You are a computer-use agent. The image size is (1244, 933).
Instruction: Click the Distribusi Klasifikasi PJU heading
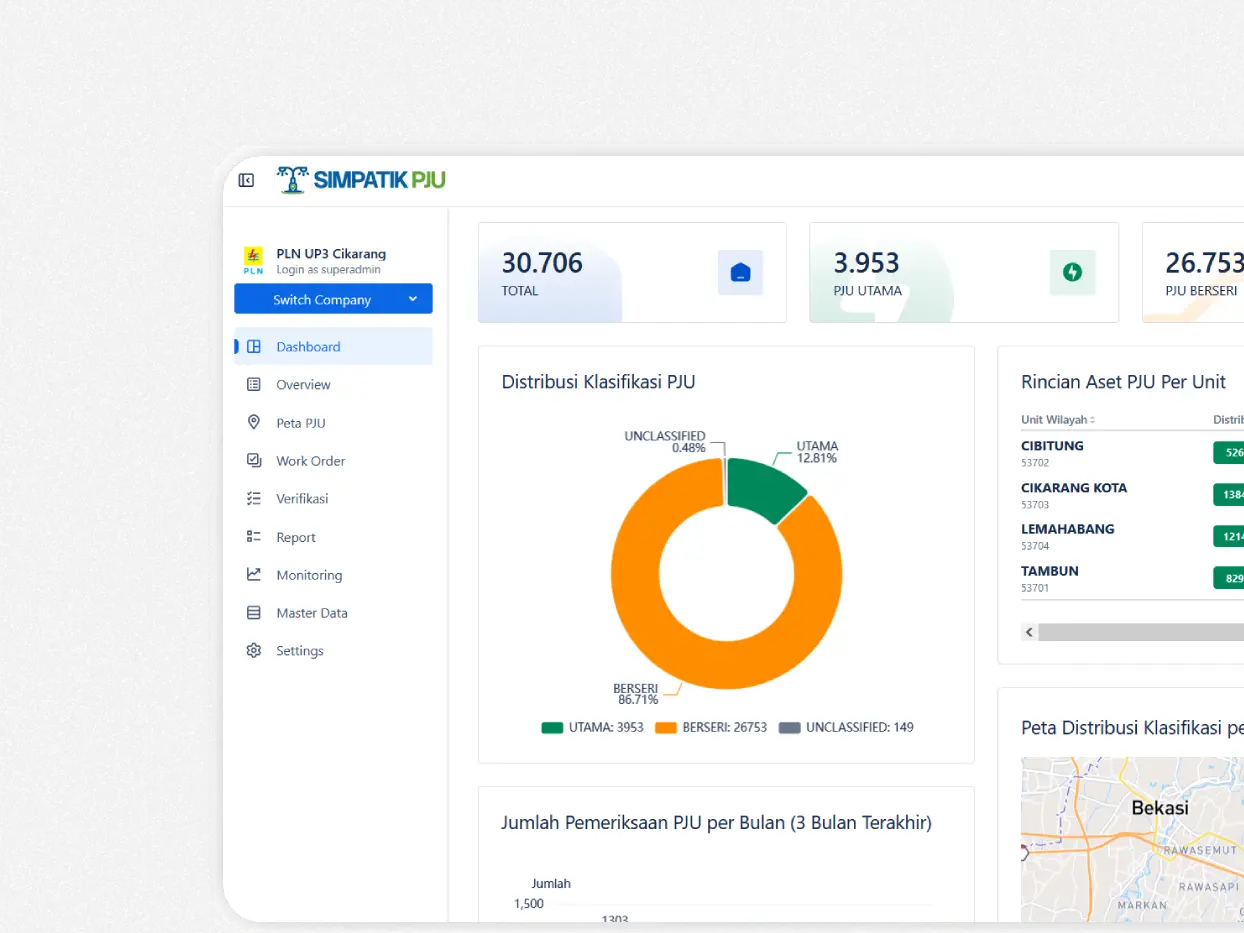[598, 381]
